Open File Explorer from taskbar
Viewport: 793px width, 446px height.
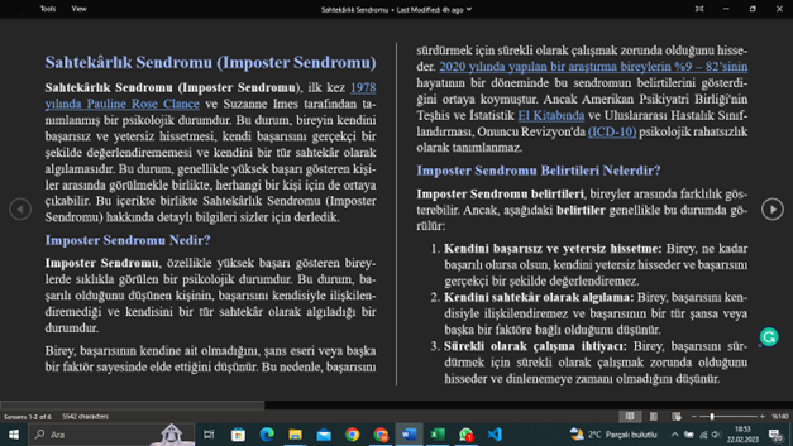pyautogui.click(x=295, y=434)
